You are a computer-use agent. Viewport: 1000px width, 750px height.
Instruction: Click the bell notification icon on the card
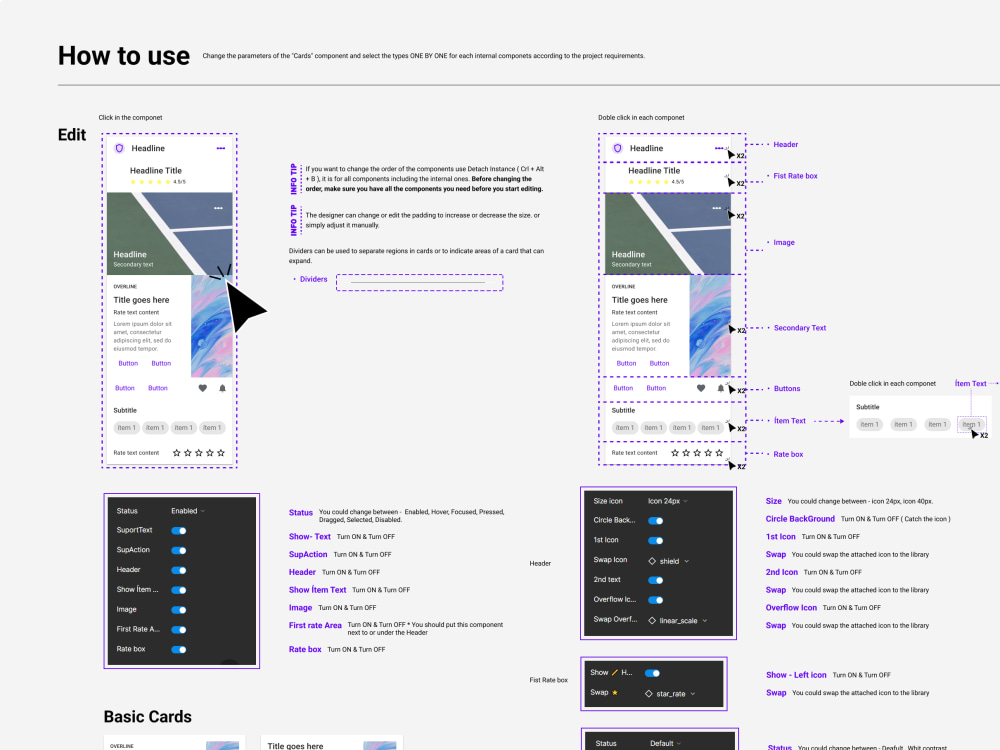click(x=221, y=388)
